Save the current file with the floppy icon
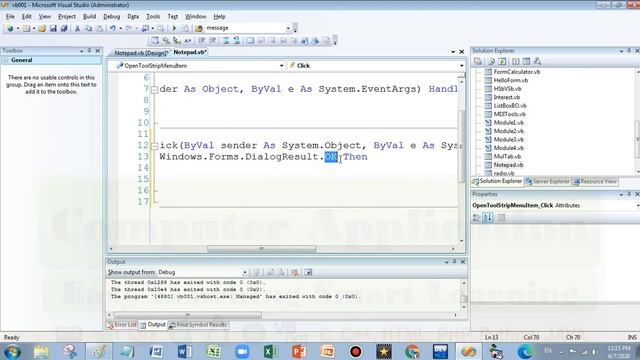Image resolution: width=640 pixels, height=360 pixels. (53, 28)
